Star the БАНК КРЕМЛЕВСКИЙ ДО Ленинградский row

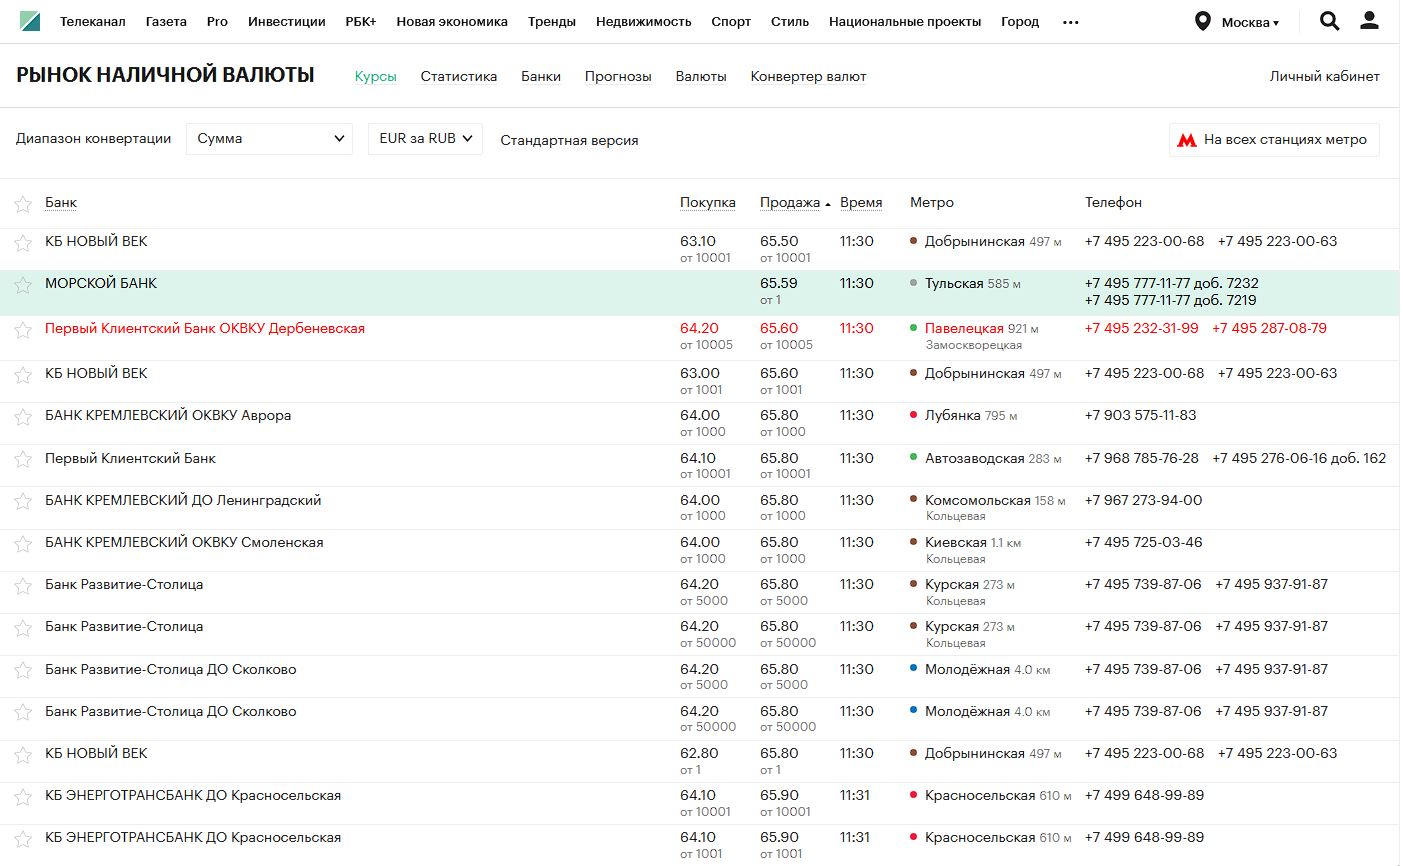pyautogui.click(x=23, y=502)
